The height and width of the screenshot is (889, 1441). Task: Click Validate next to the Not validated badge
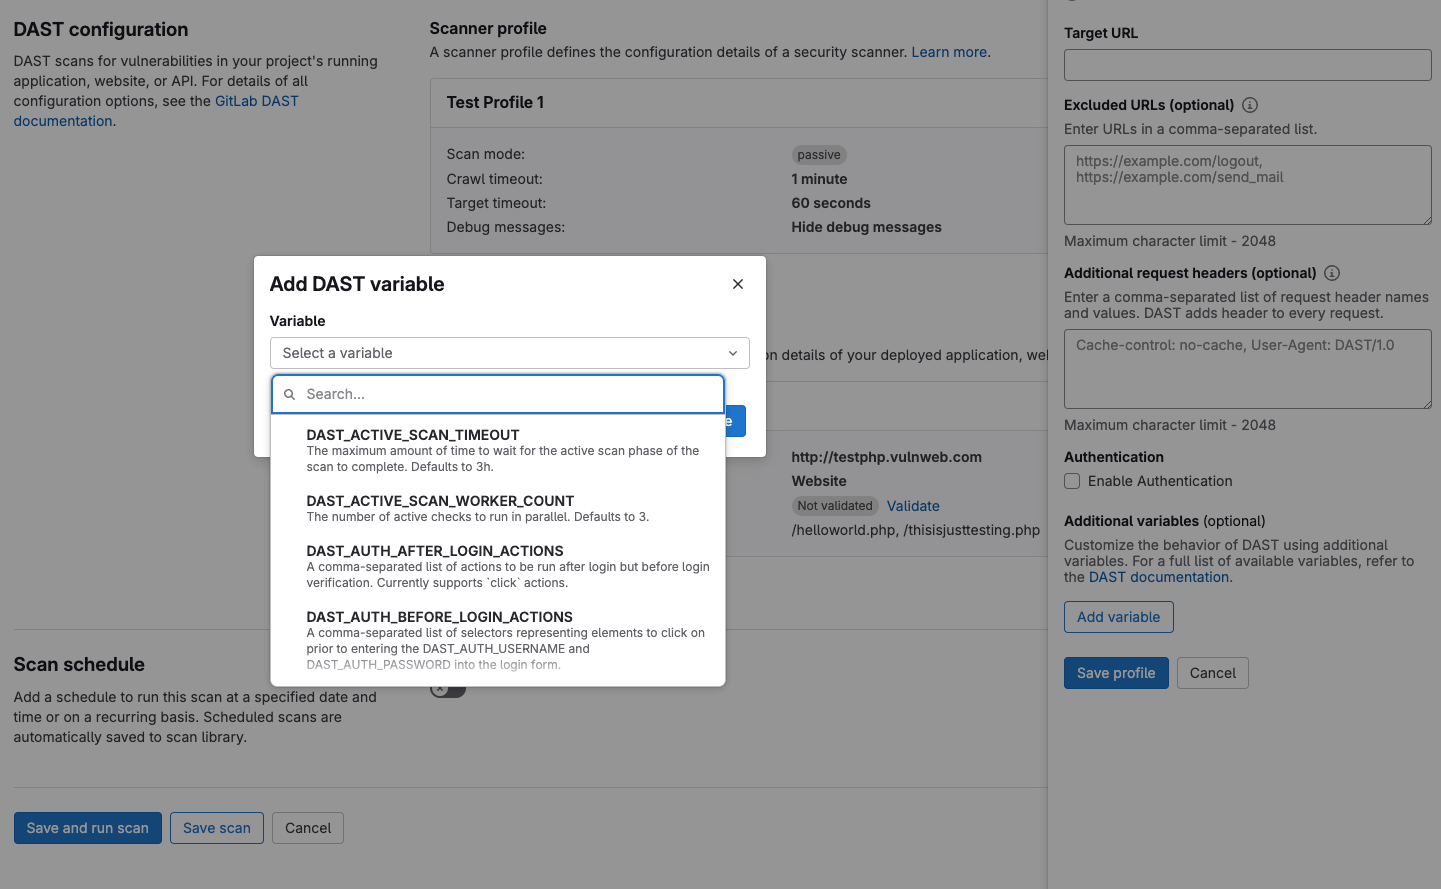pos(913,506)
